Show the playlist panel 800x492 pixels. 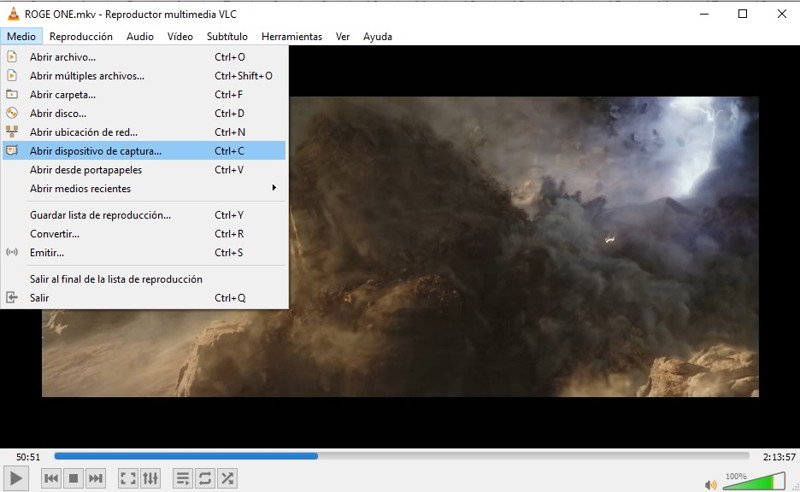coord(183,479)
